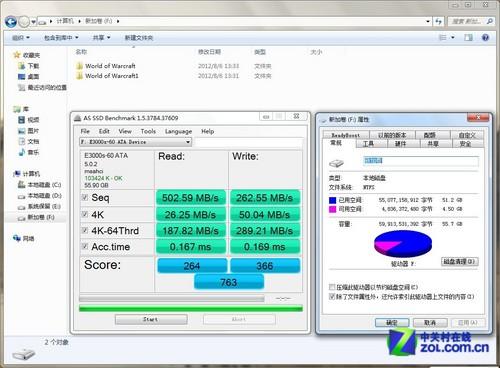Click the 磁盘清理 disk cleanup button
The width and height of the screenshot is (500, 368).
pyautogui.click(x=460, y=261)
